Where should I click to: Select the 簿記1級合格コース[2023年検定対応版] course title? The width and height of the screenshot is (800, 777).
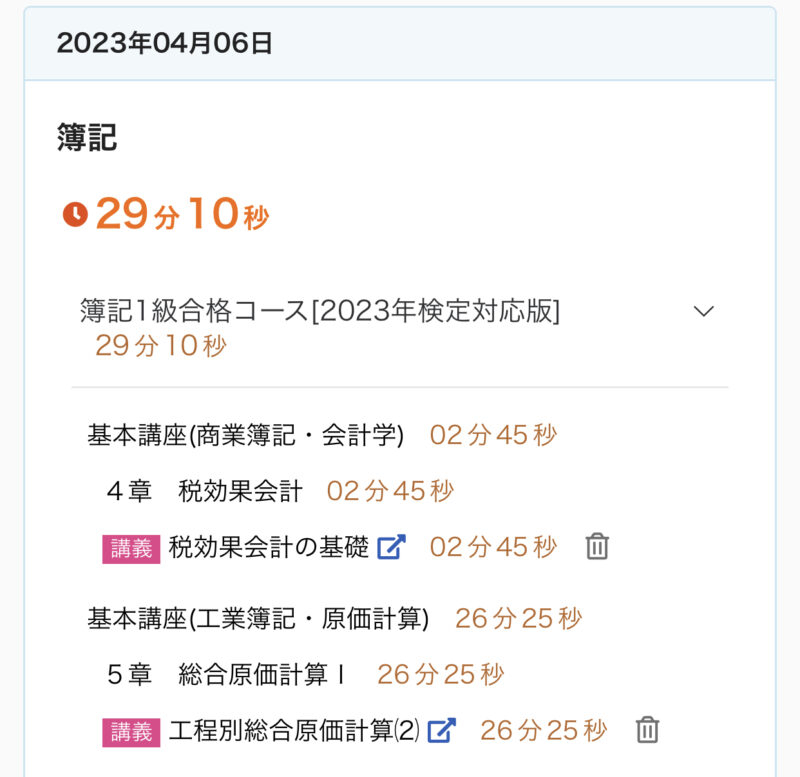pyautogui.click(x=320, y=311)
